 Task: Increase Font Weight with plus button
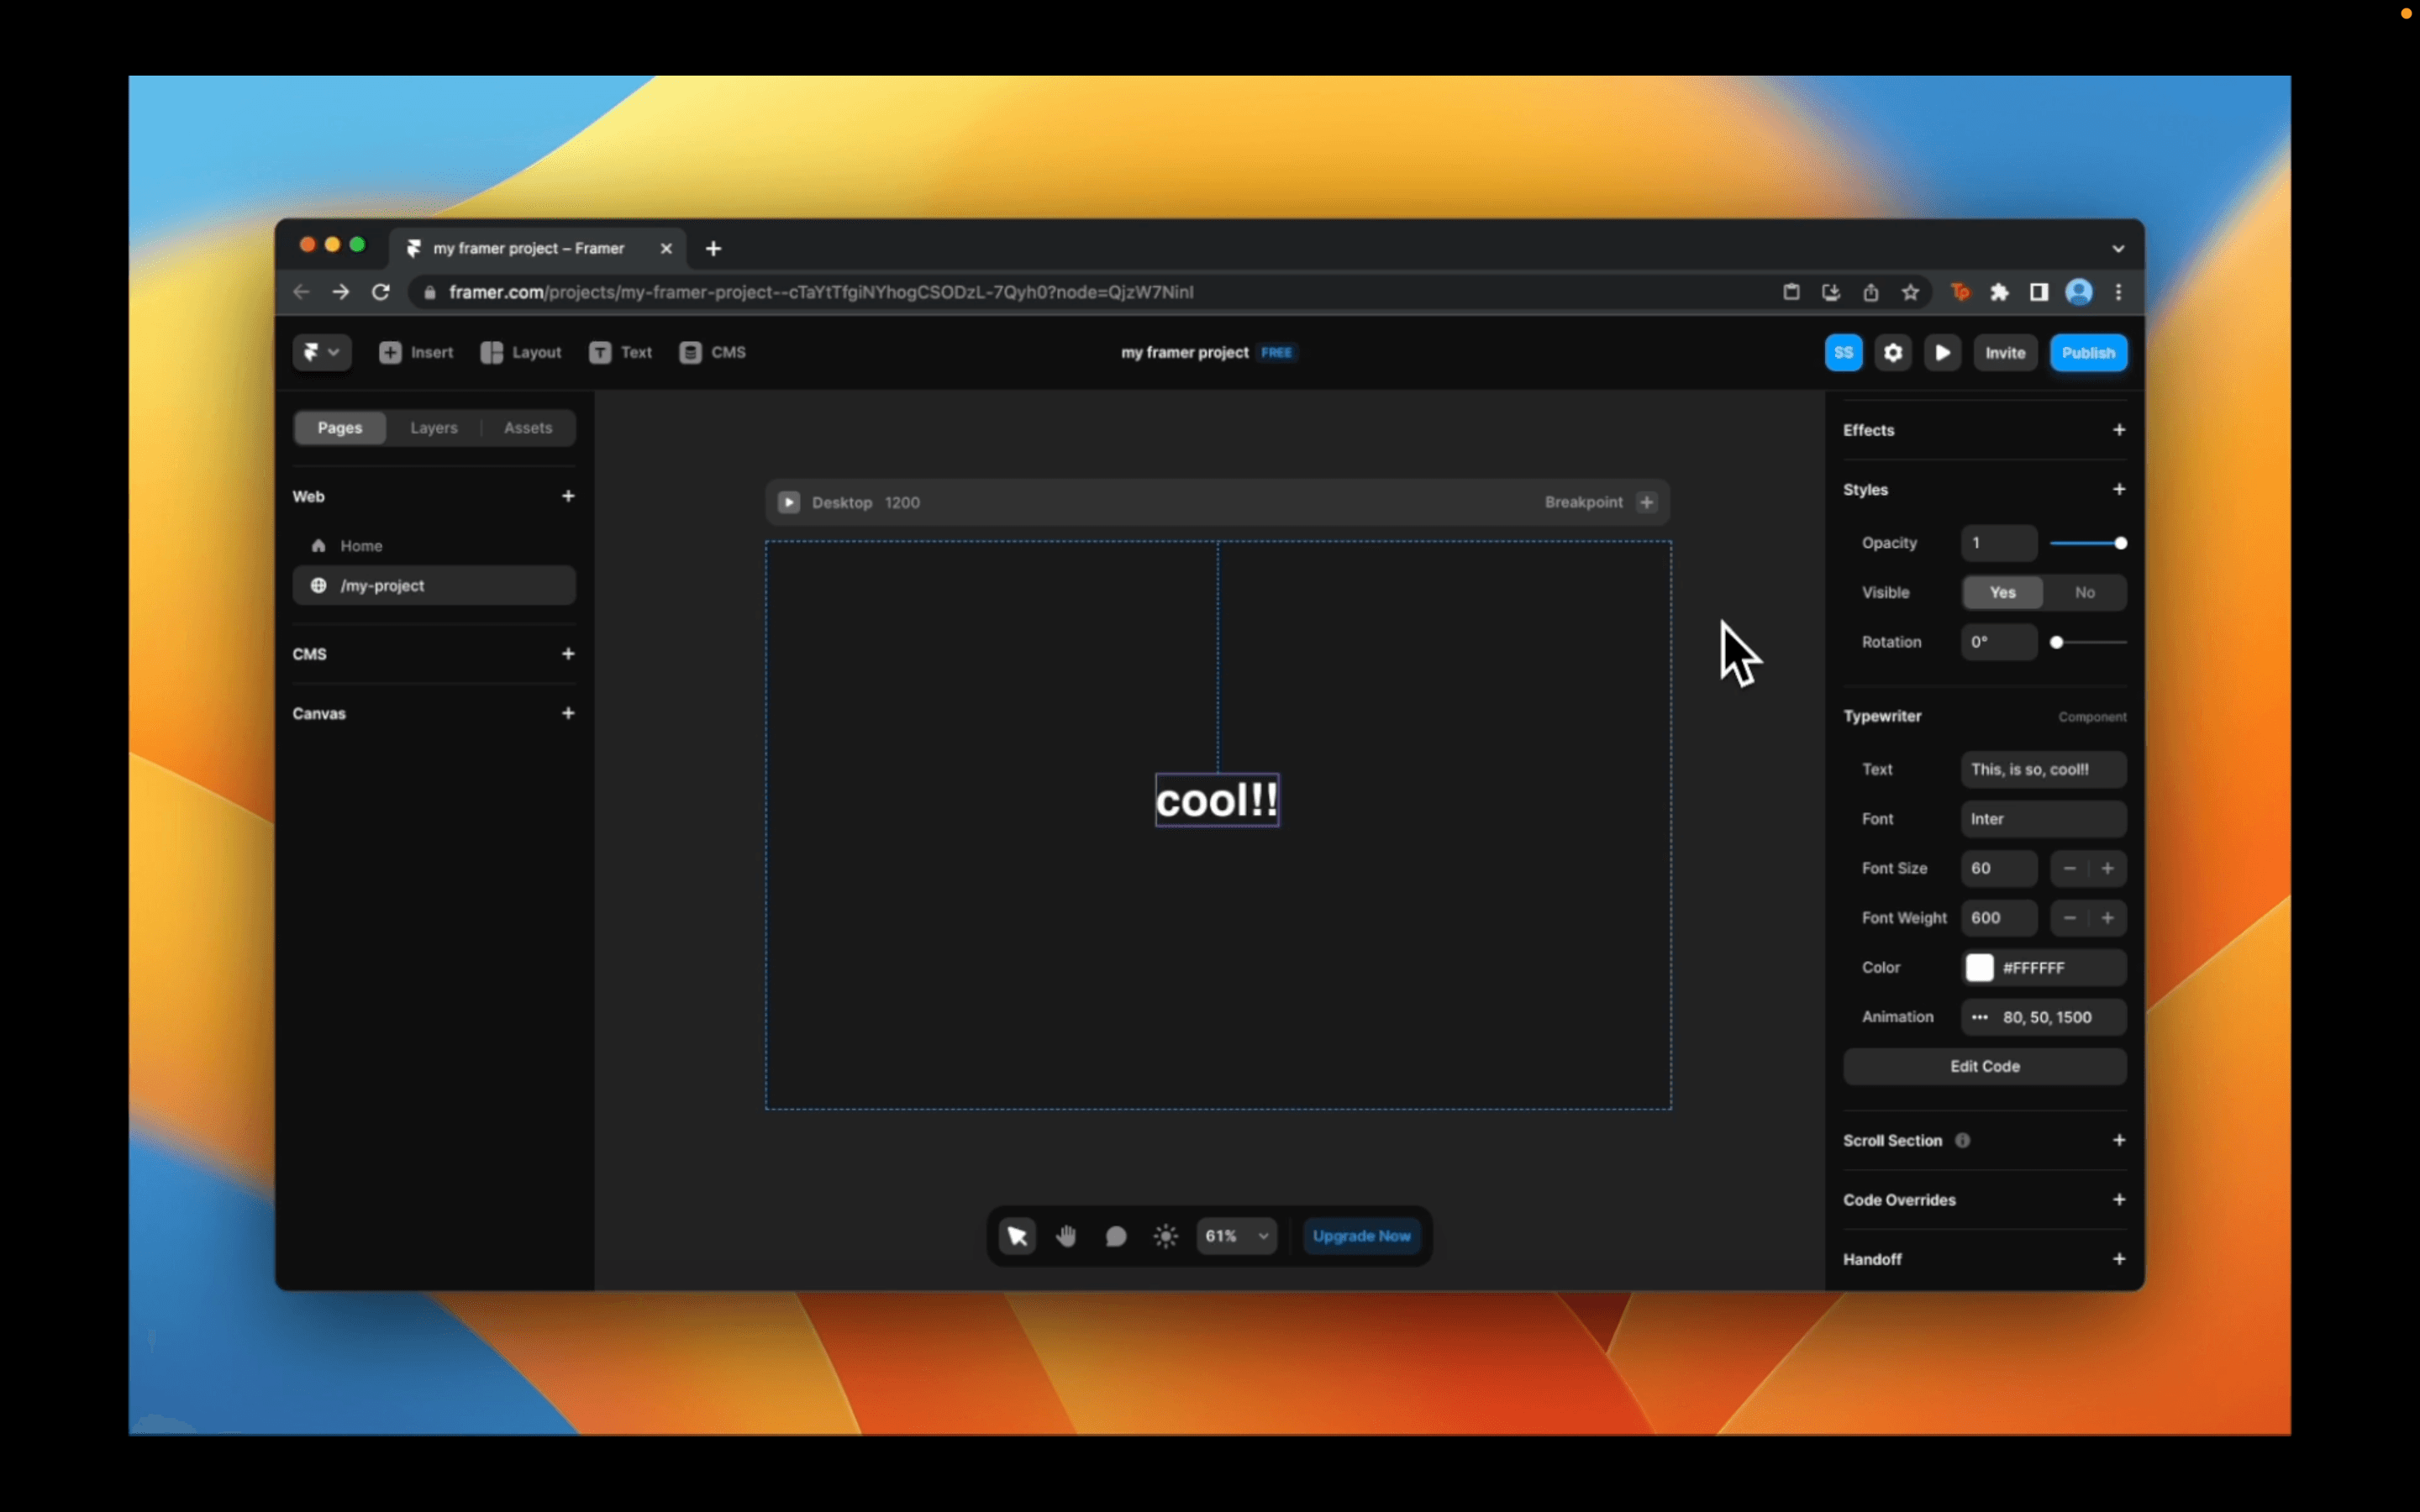pos(2107,917)
